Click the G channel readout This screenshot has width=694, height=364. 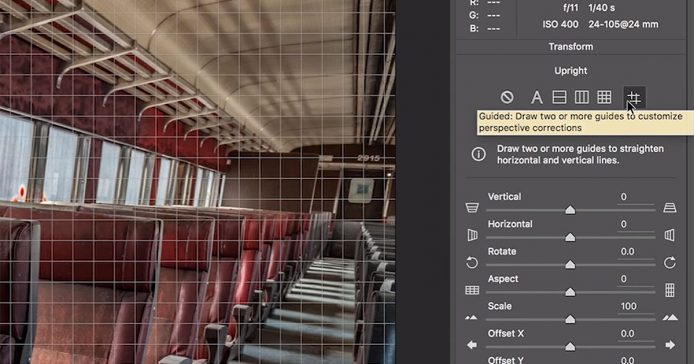coord(485,15)
